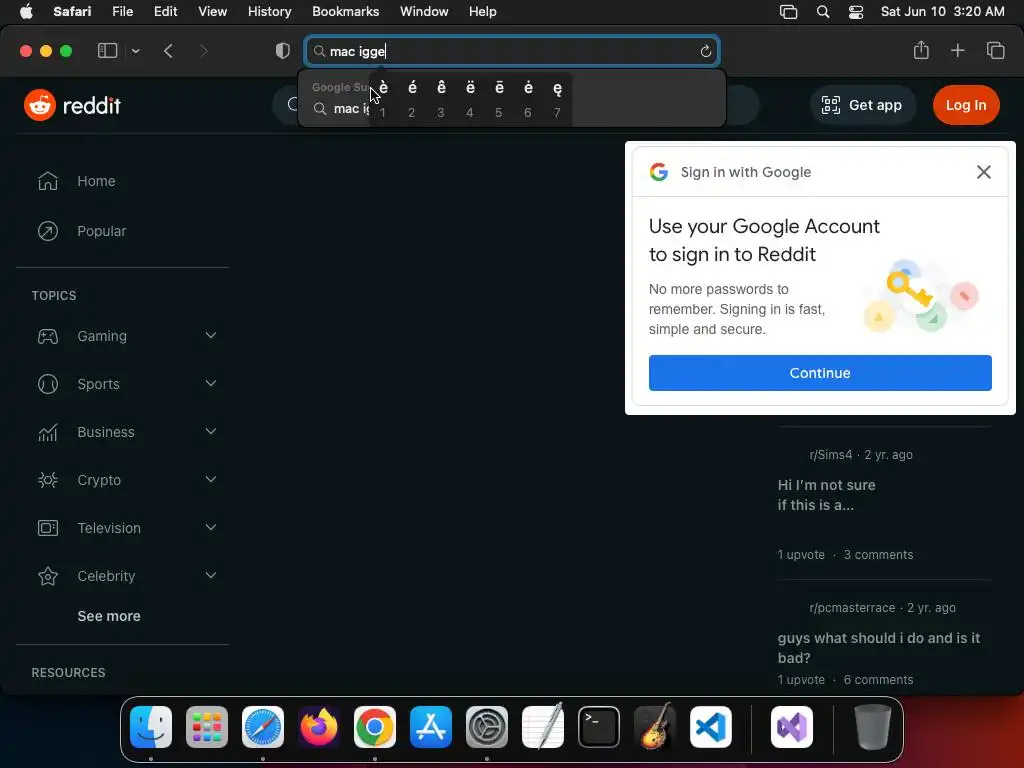Choose accented character é
1024x768 pixels.
point(412,99)
